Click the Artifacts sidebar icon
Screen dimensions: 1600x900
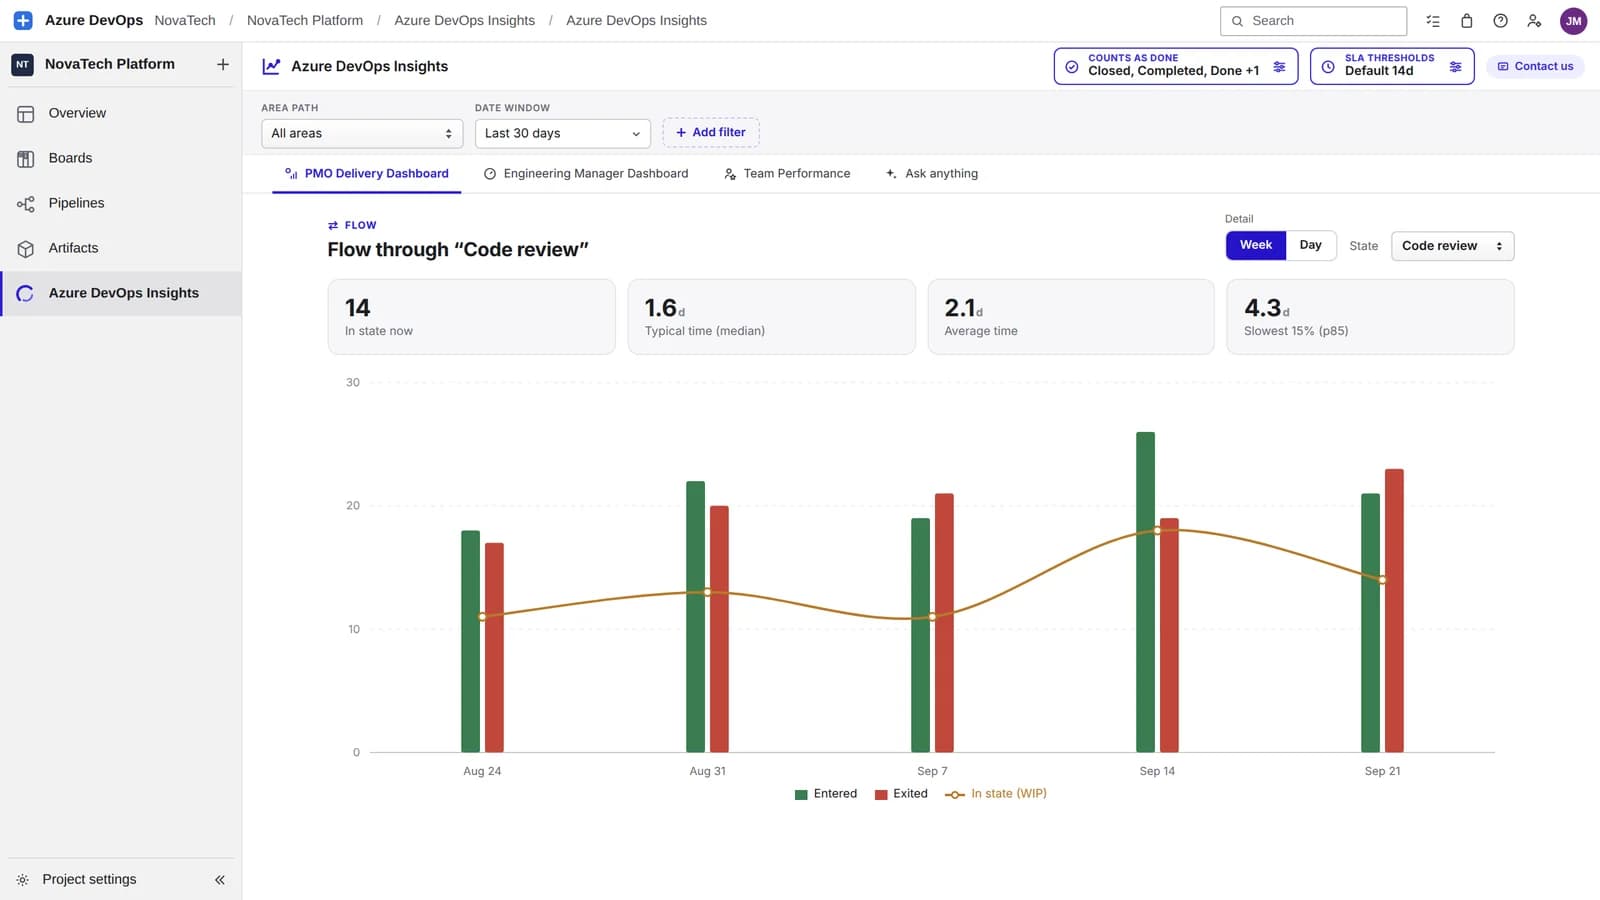(x=26, y=249)
